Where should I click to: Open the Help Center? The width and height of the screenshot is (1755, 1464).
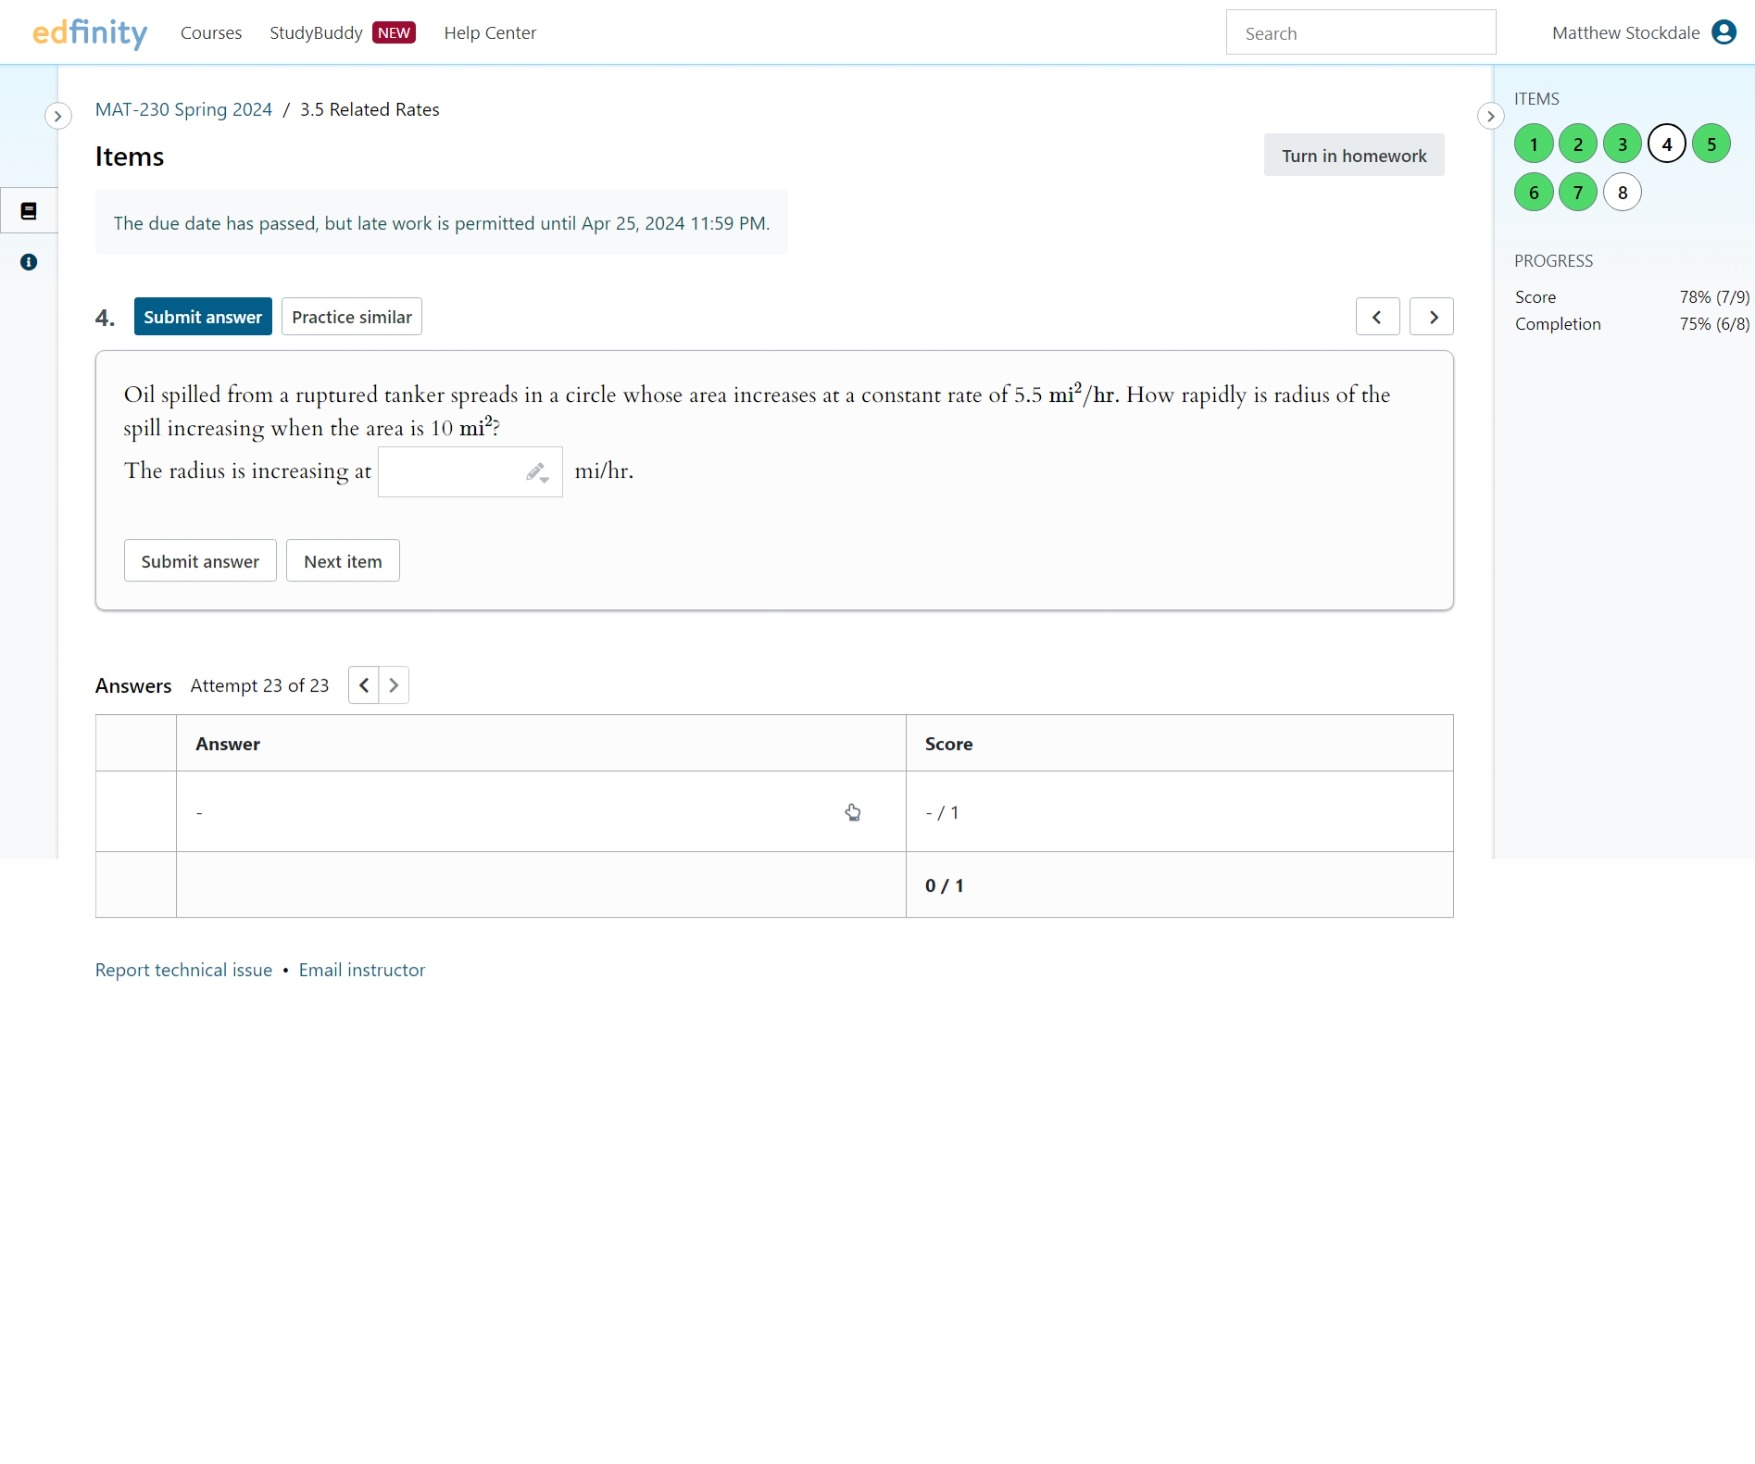[x=490, y=33]
